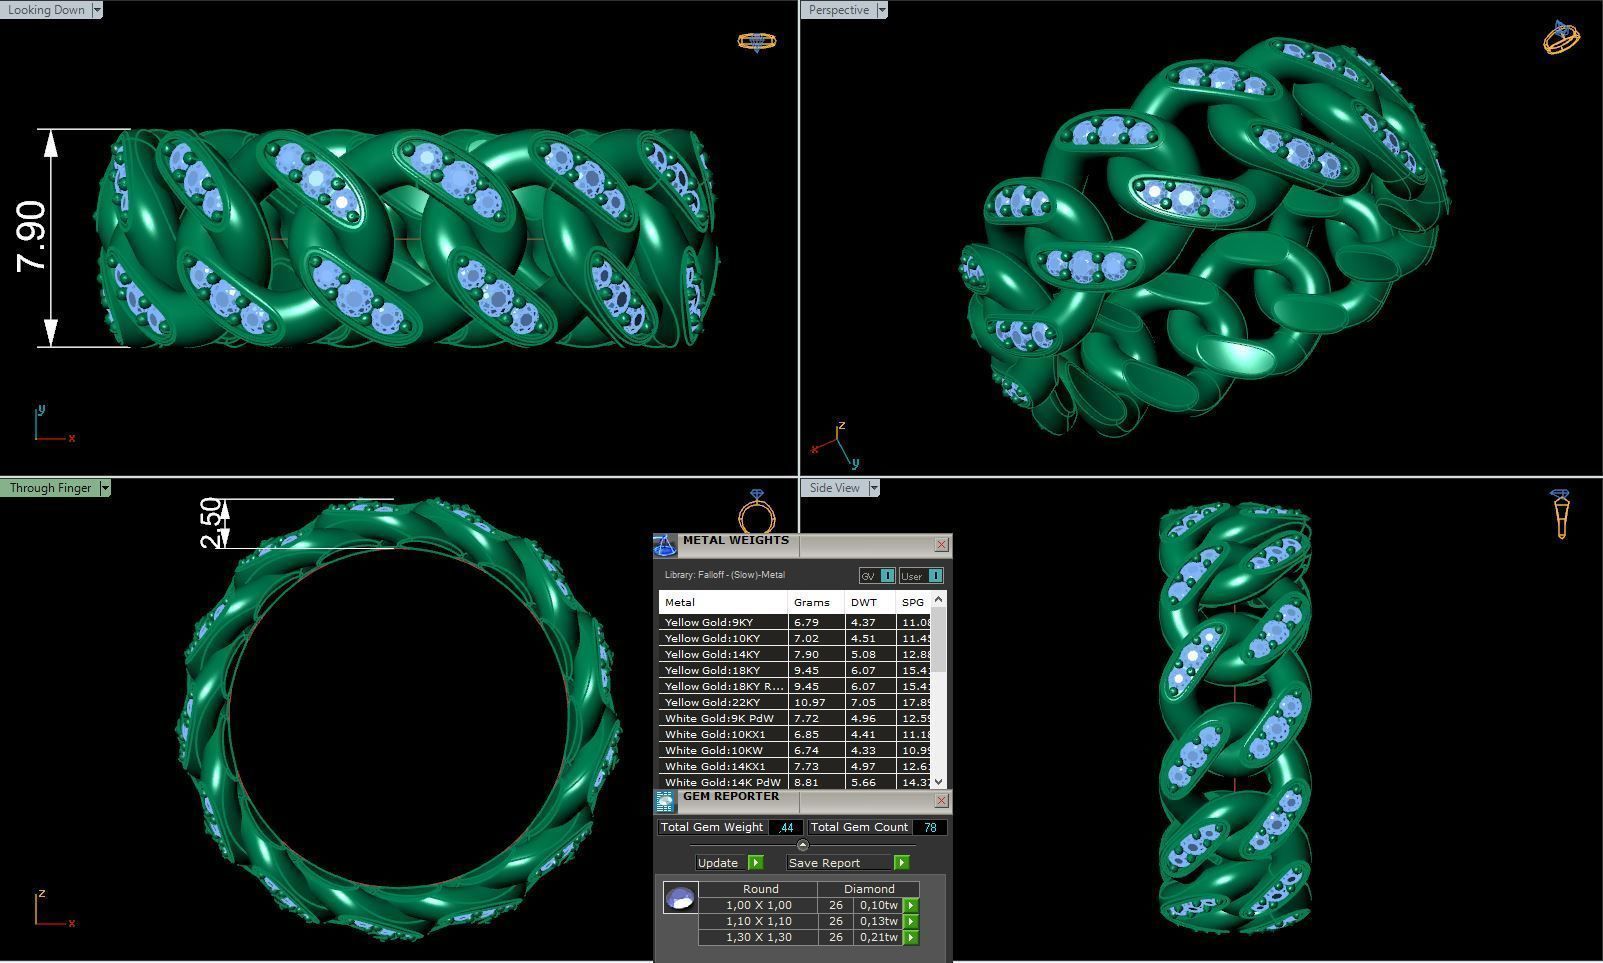Screen dimensions: 1603x963
Task: Click the Metal Weights panel icon
Action: [x=665, y=545]
